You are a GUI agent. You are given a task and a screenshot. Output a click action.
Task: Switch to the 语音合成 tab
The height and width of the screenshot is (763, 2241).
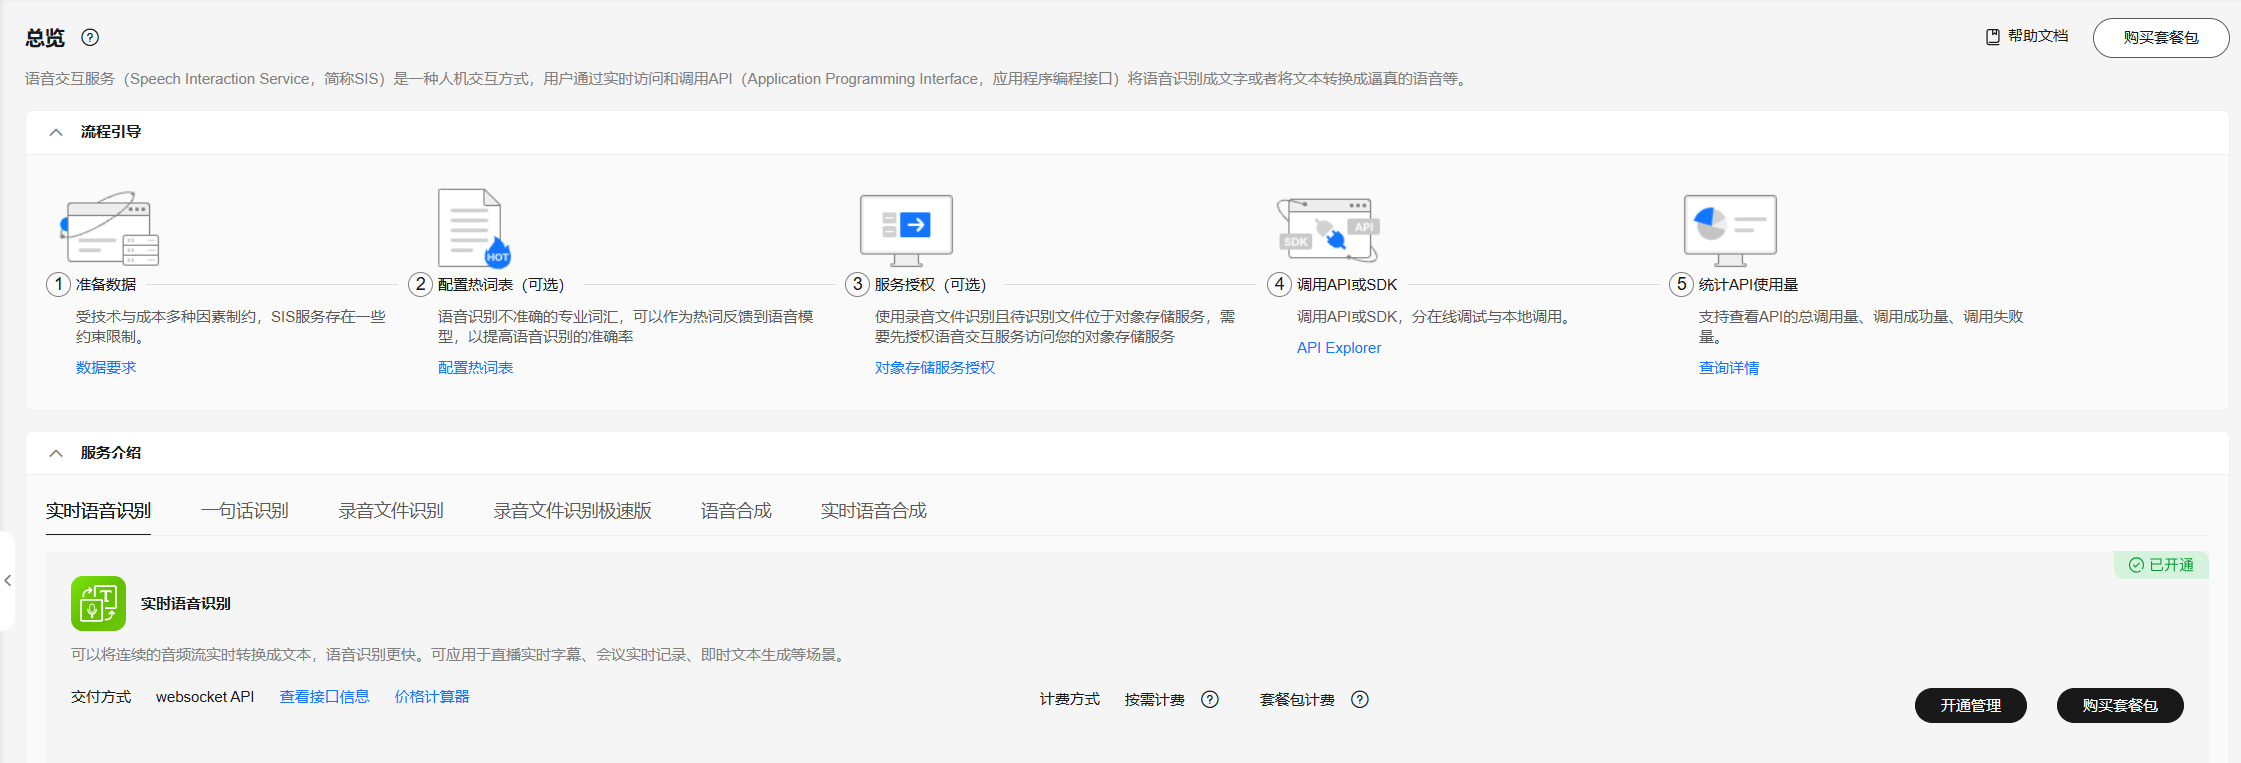click(x=736, y=511)
